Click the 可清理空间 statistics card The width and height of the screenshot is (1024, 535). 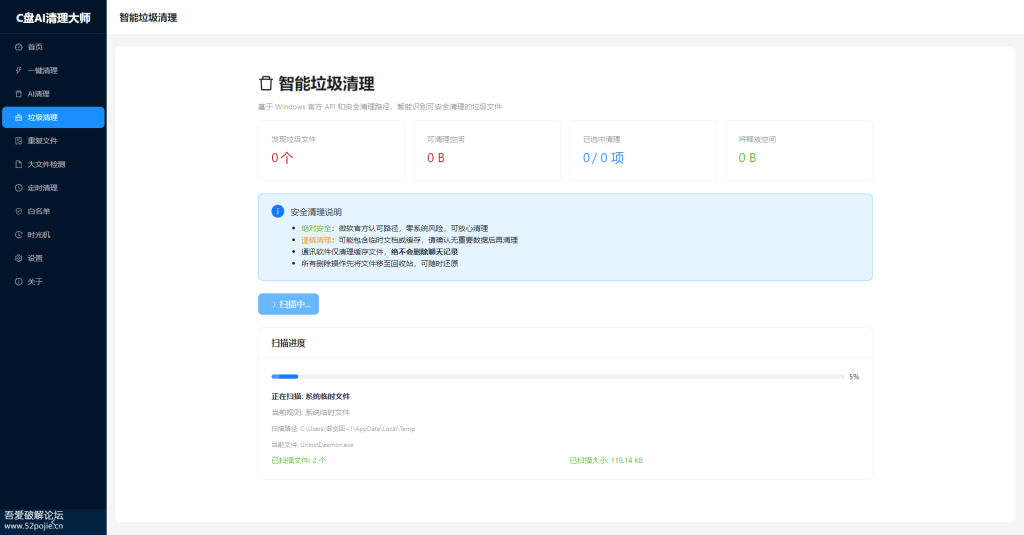pos(487,151)
